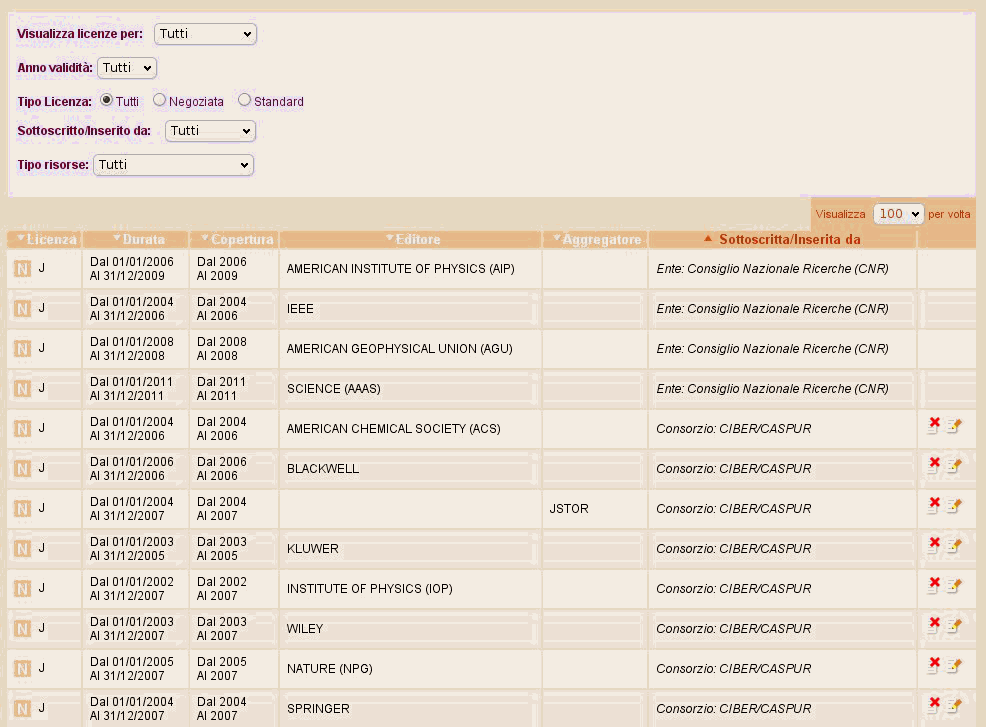Select the Tutti license type radio
The height and width of the screenshot is (727, 986).
[x=106, y=100]
